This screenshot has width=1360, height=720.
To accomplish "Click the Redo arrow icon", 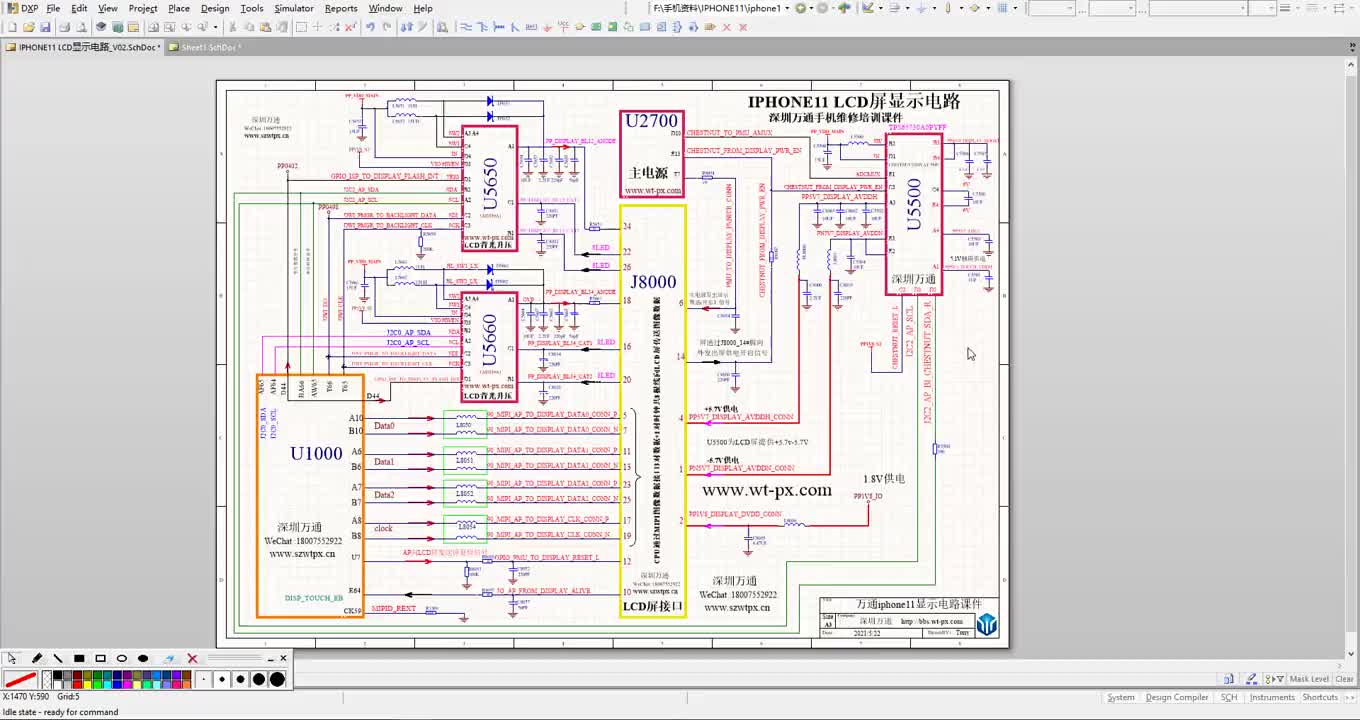I will tap(386, 27).
